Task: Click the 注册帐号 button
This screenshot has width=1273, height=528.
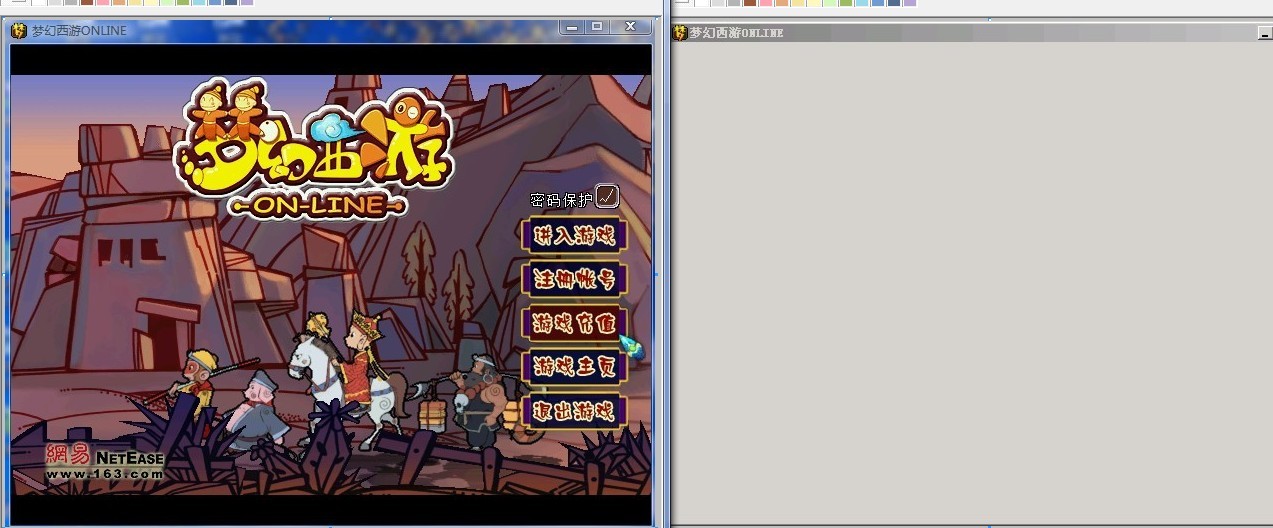Action: (x=574, y=279)
